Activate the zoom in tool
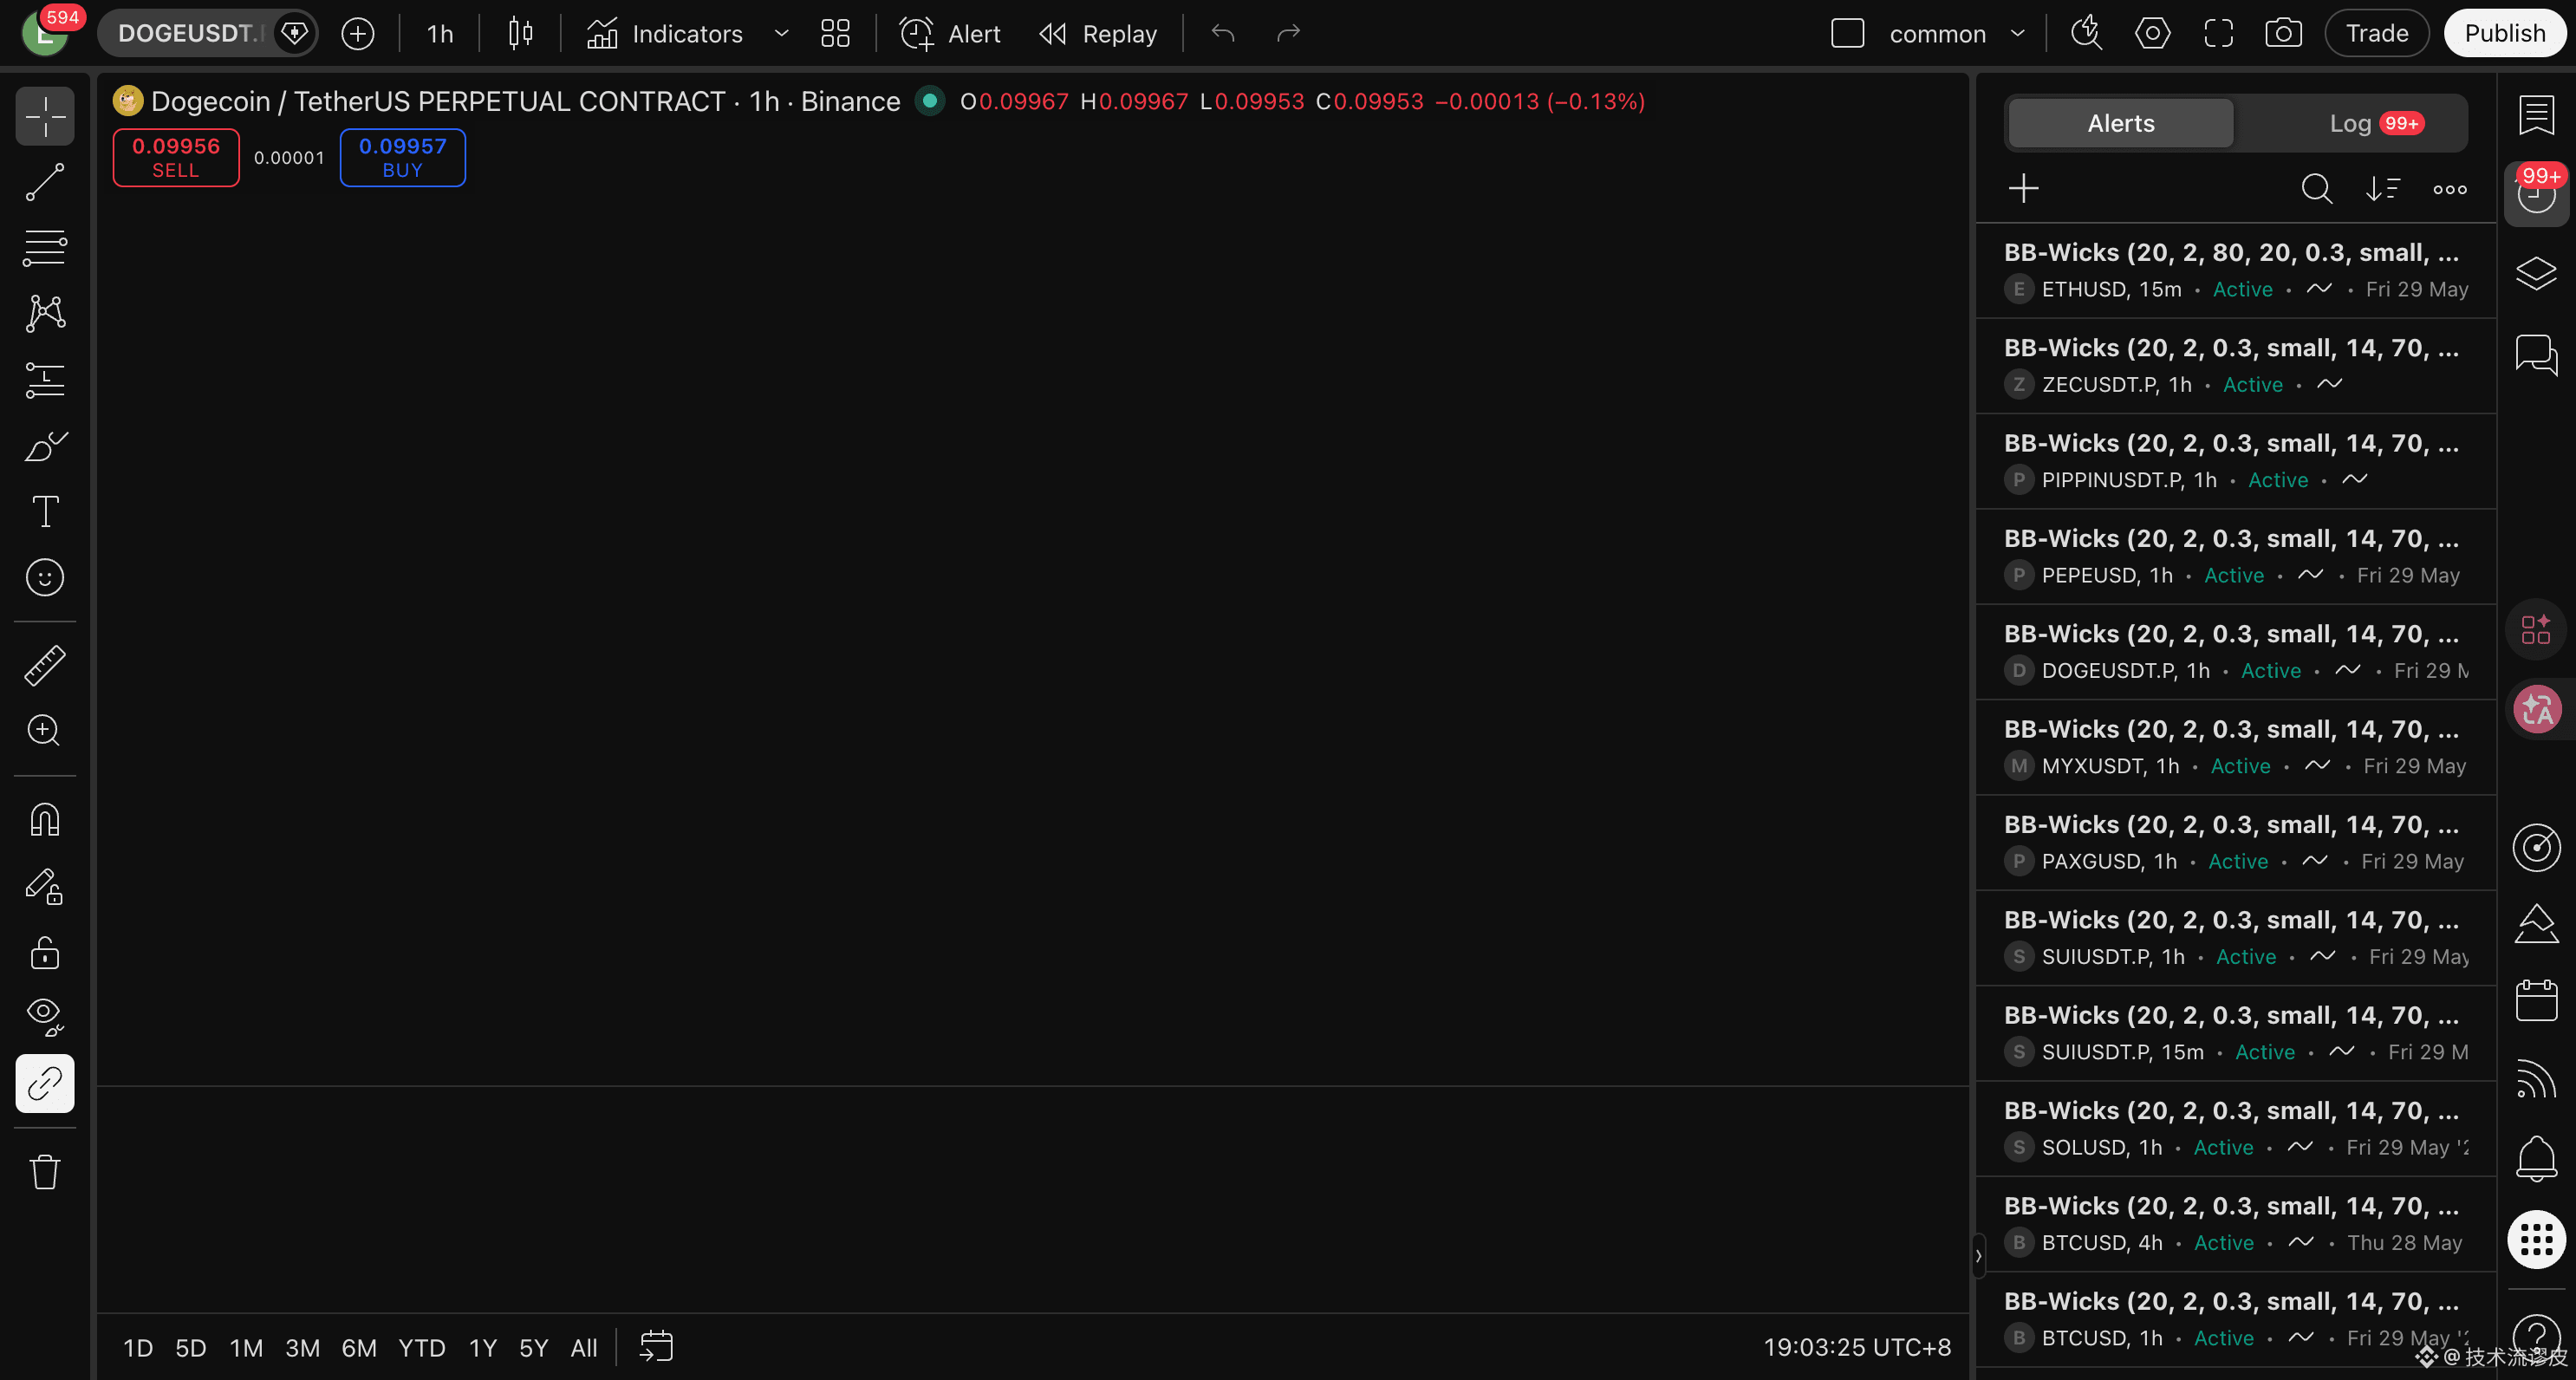 click(x=45, y=731)
